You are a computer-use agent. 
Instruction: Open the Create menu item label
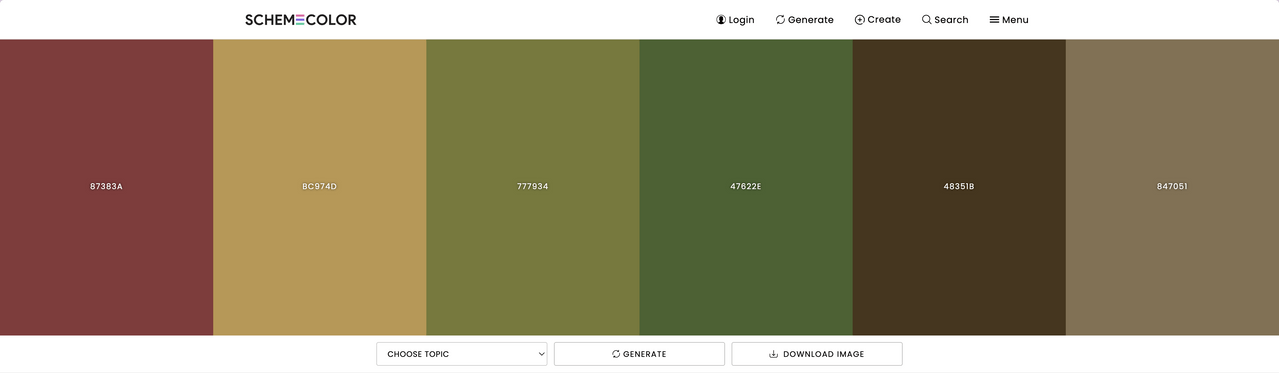point(884,20)
